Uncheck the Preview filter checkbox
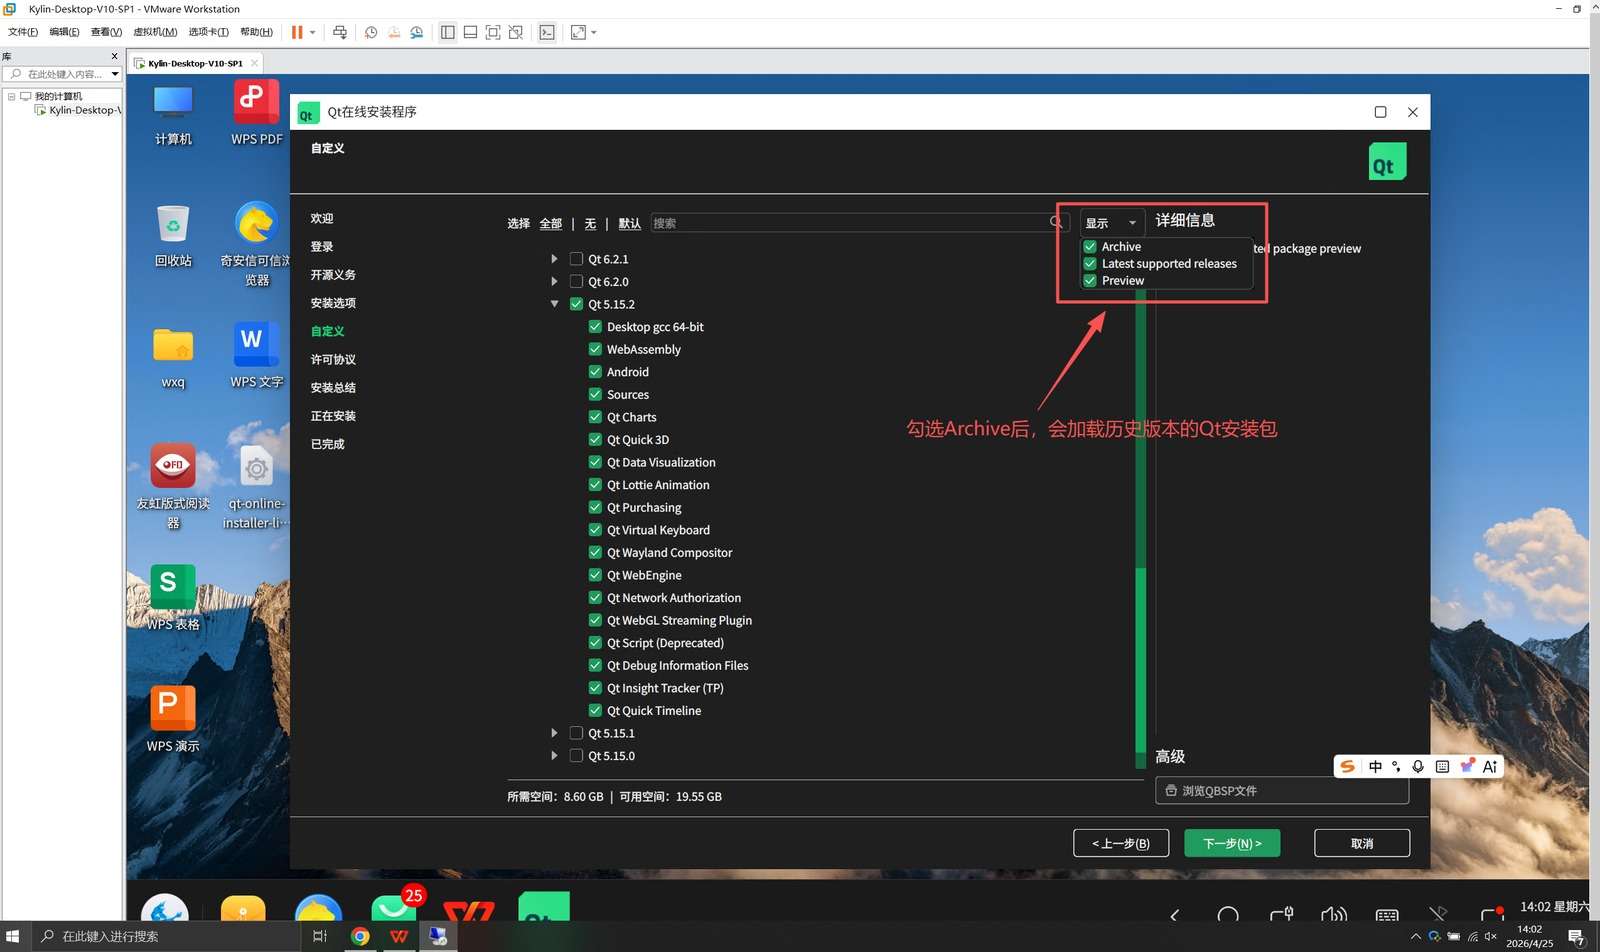This screenshot has height=952, width=1600. 1090,280
